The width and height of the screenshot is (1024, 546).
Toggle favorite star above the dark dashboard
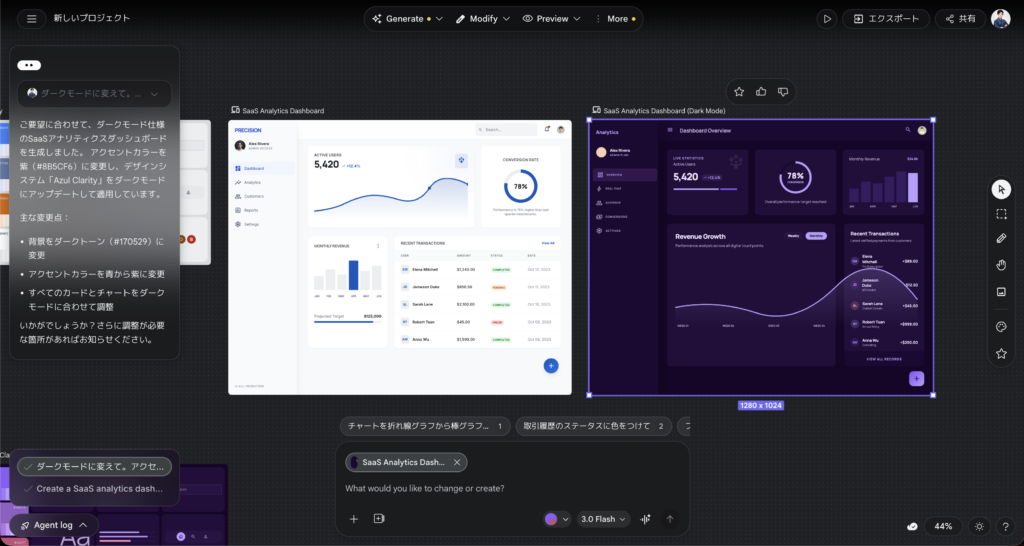click(x=739, y=92)
